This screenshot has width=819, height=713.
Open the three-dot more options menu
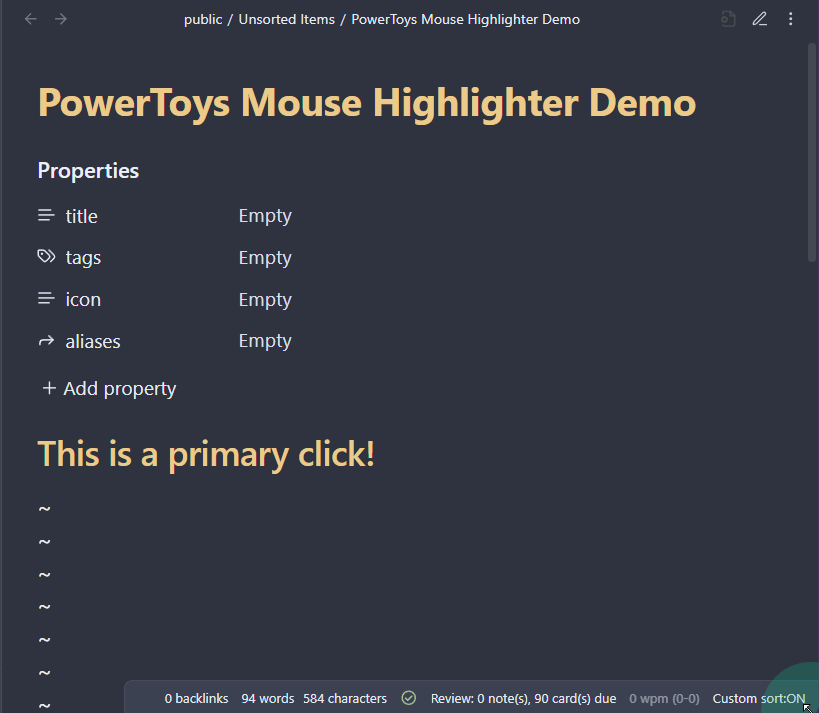point(790,19)
